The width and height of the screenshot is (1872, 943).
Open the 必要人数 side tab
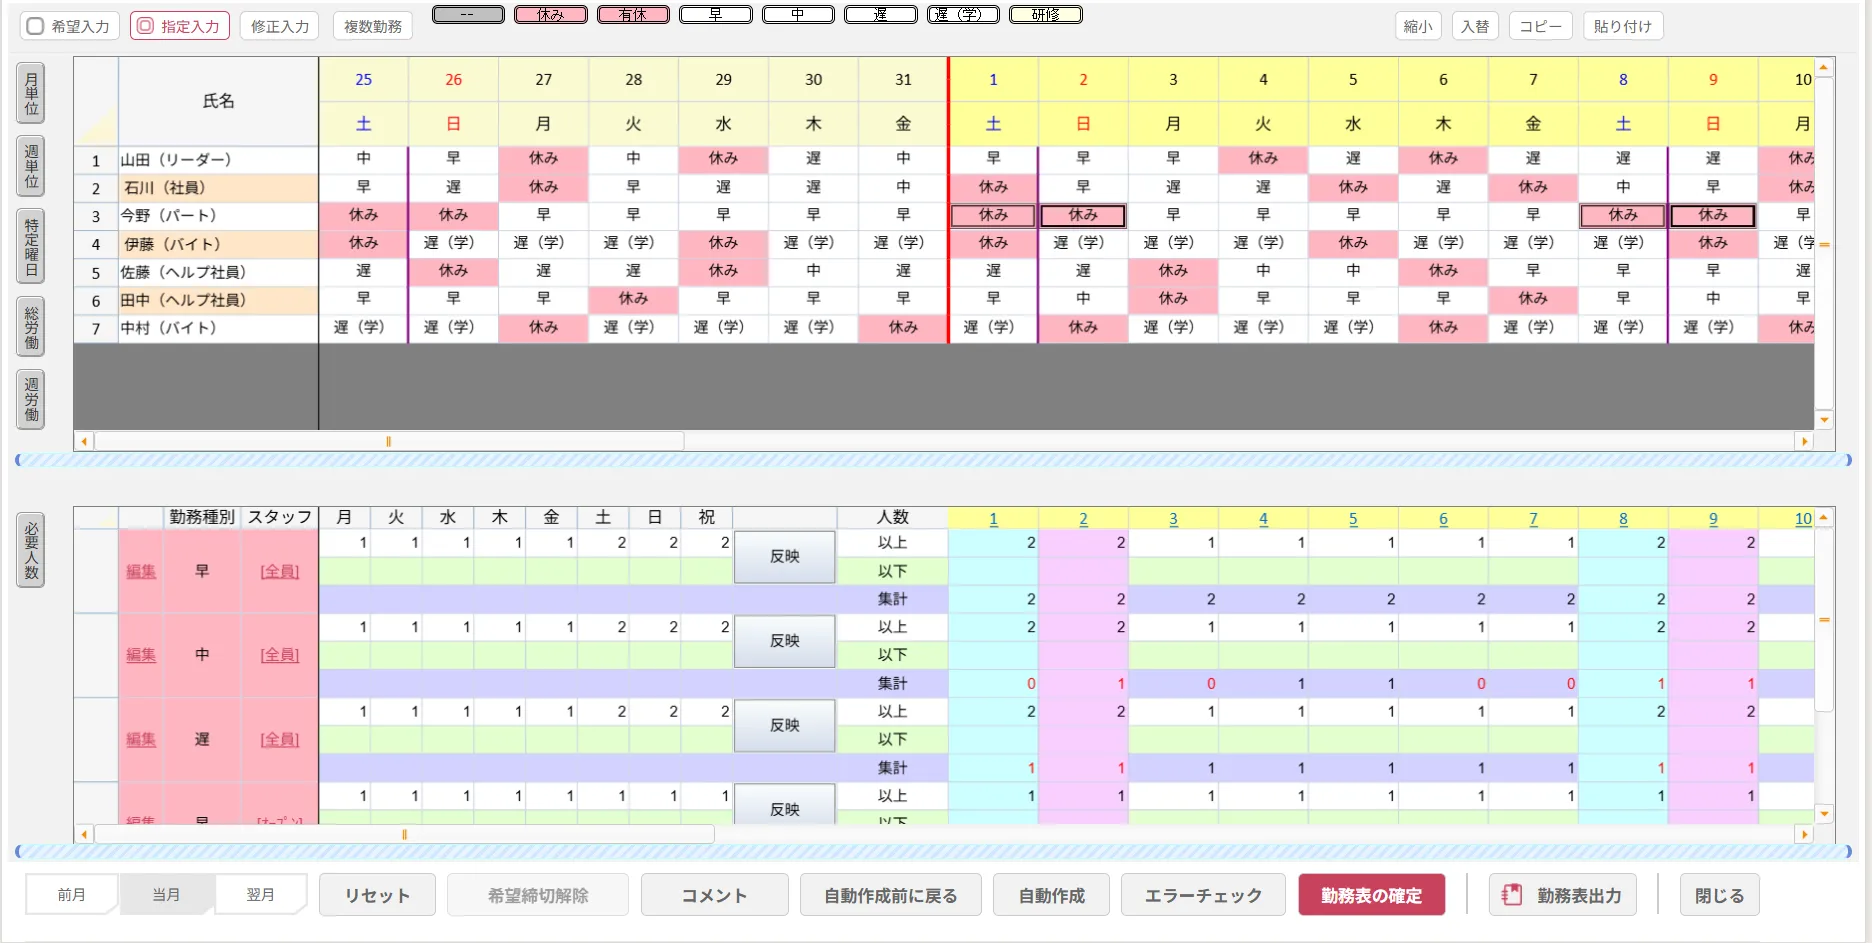tap(31, 550)
